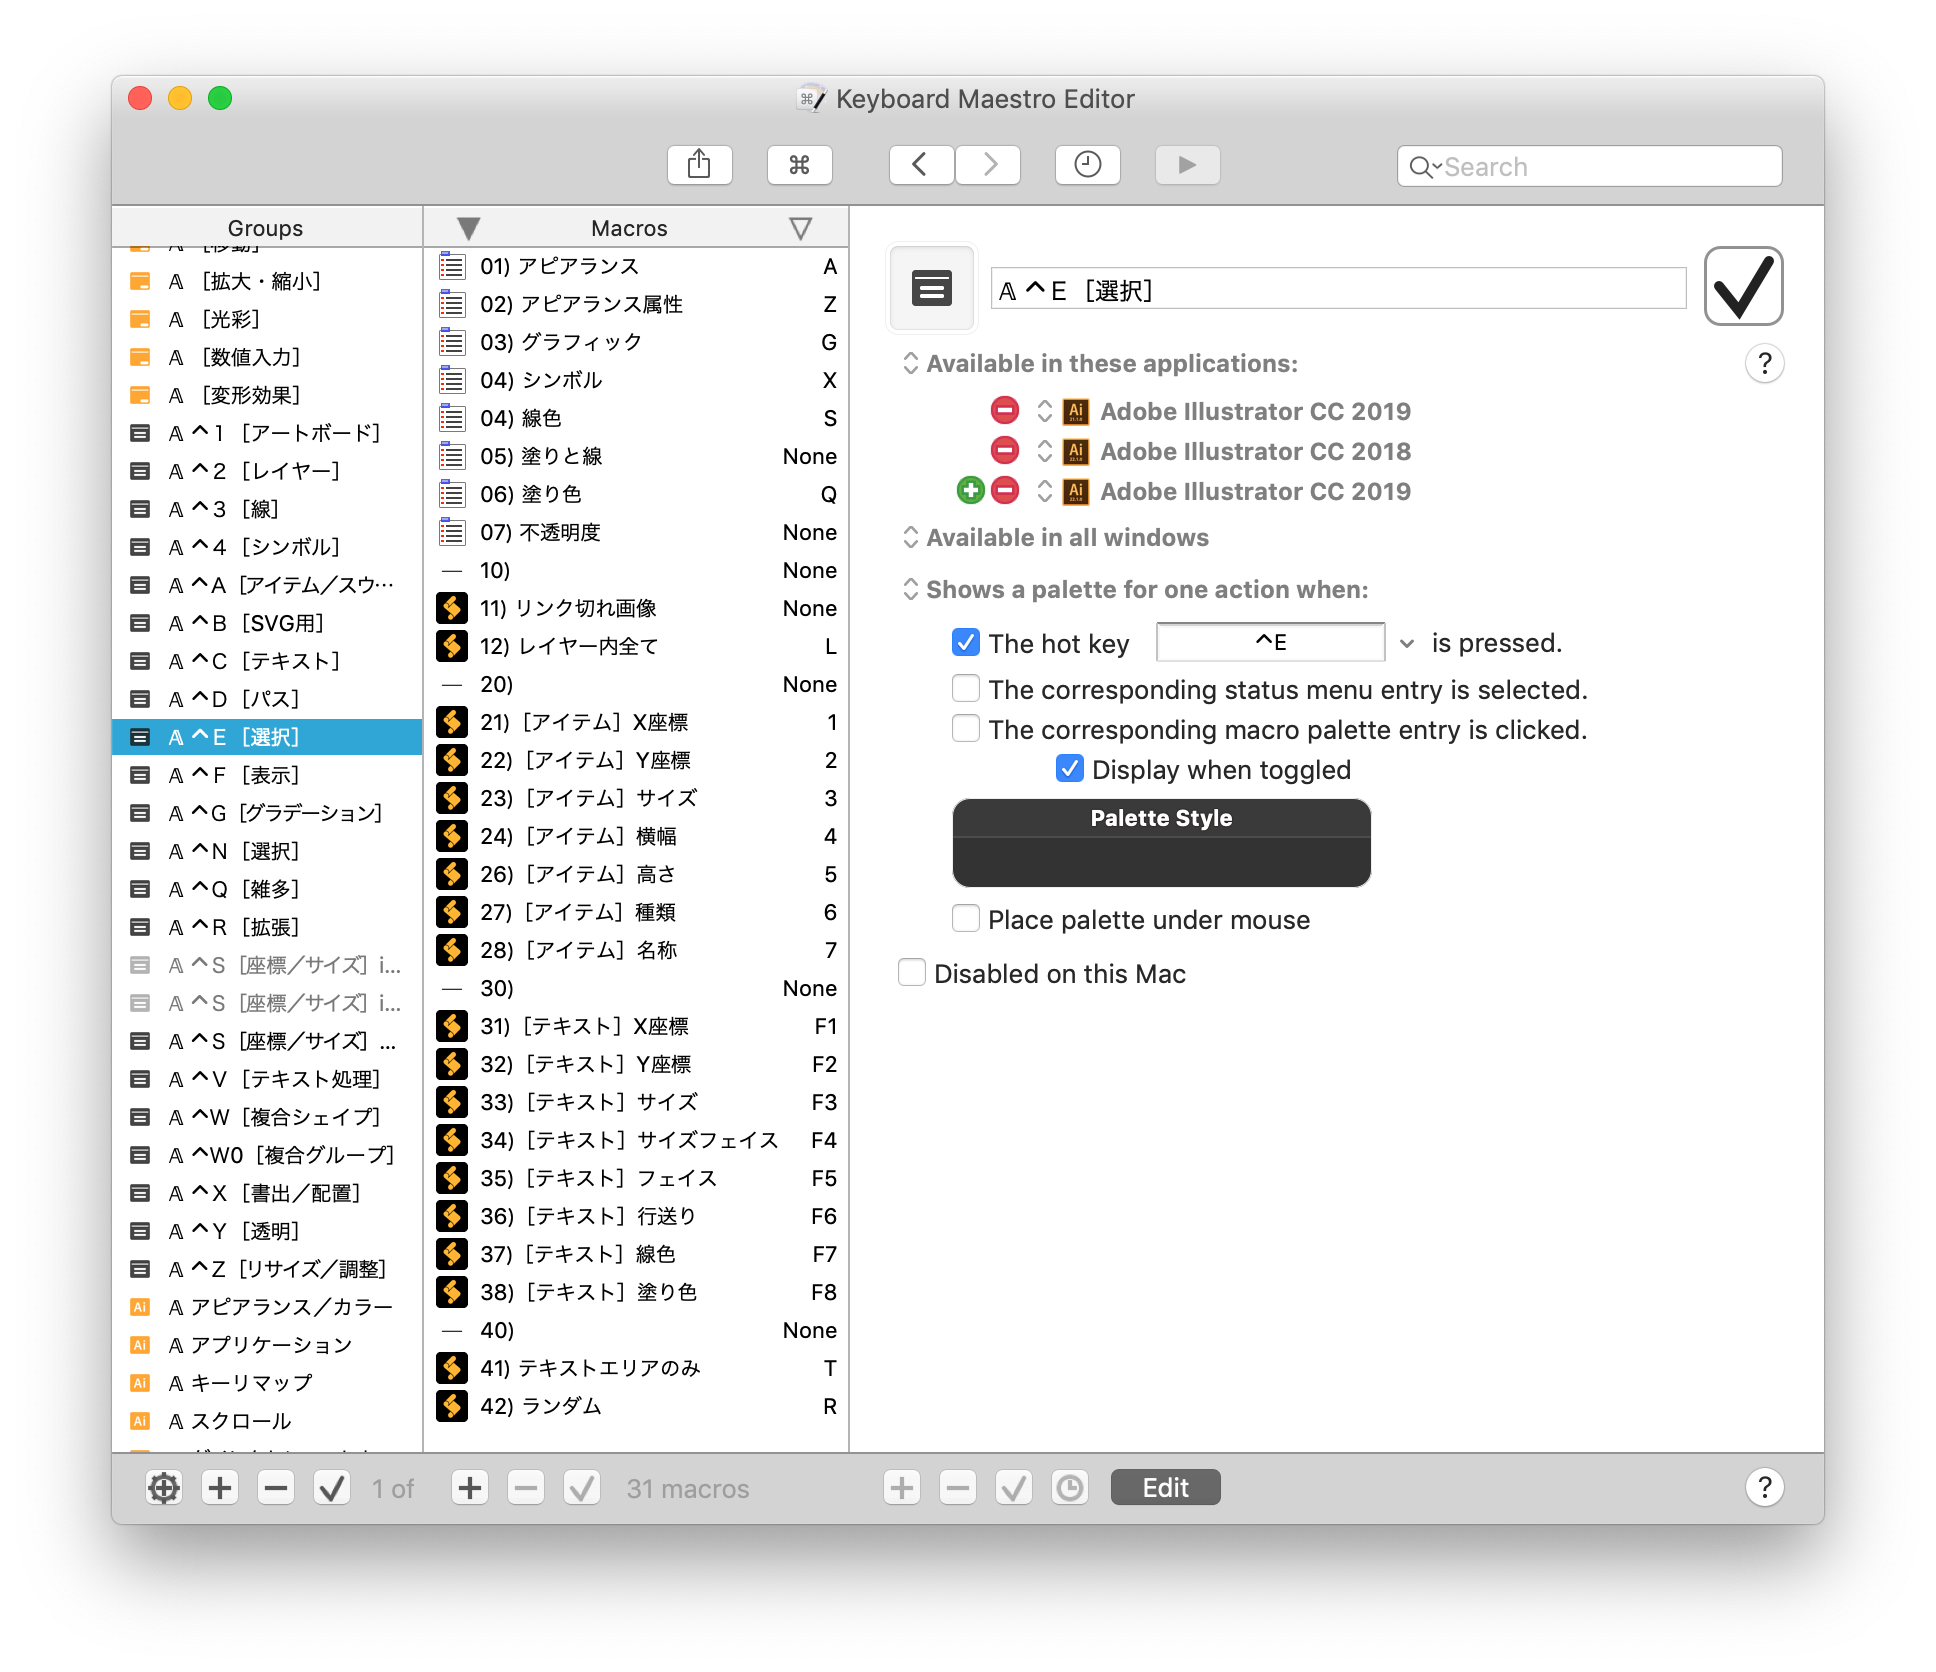Check 'Disabled on this Mac'
Screen dimensions: 1936x1672
pos(912,973)
